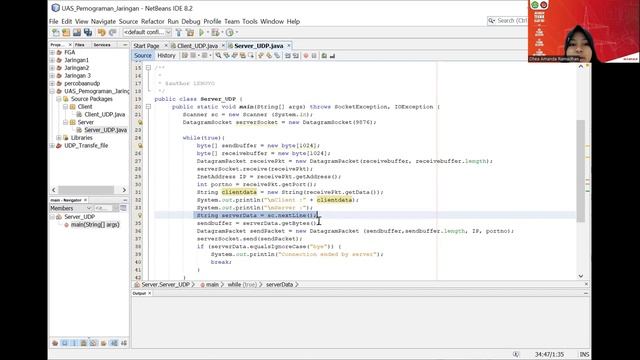Expand the Jaringan1 project node
The image size is (640, 360).
click(52, 60)
